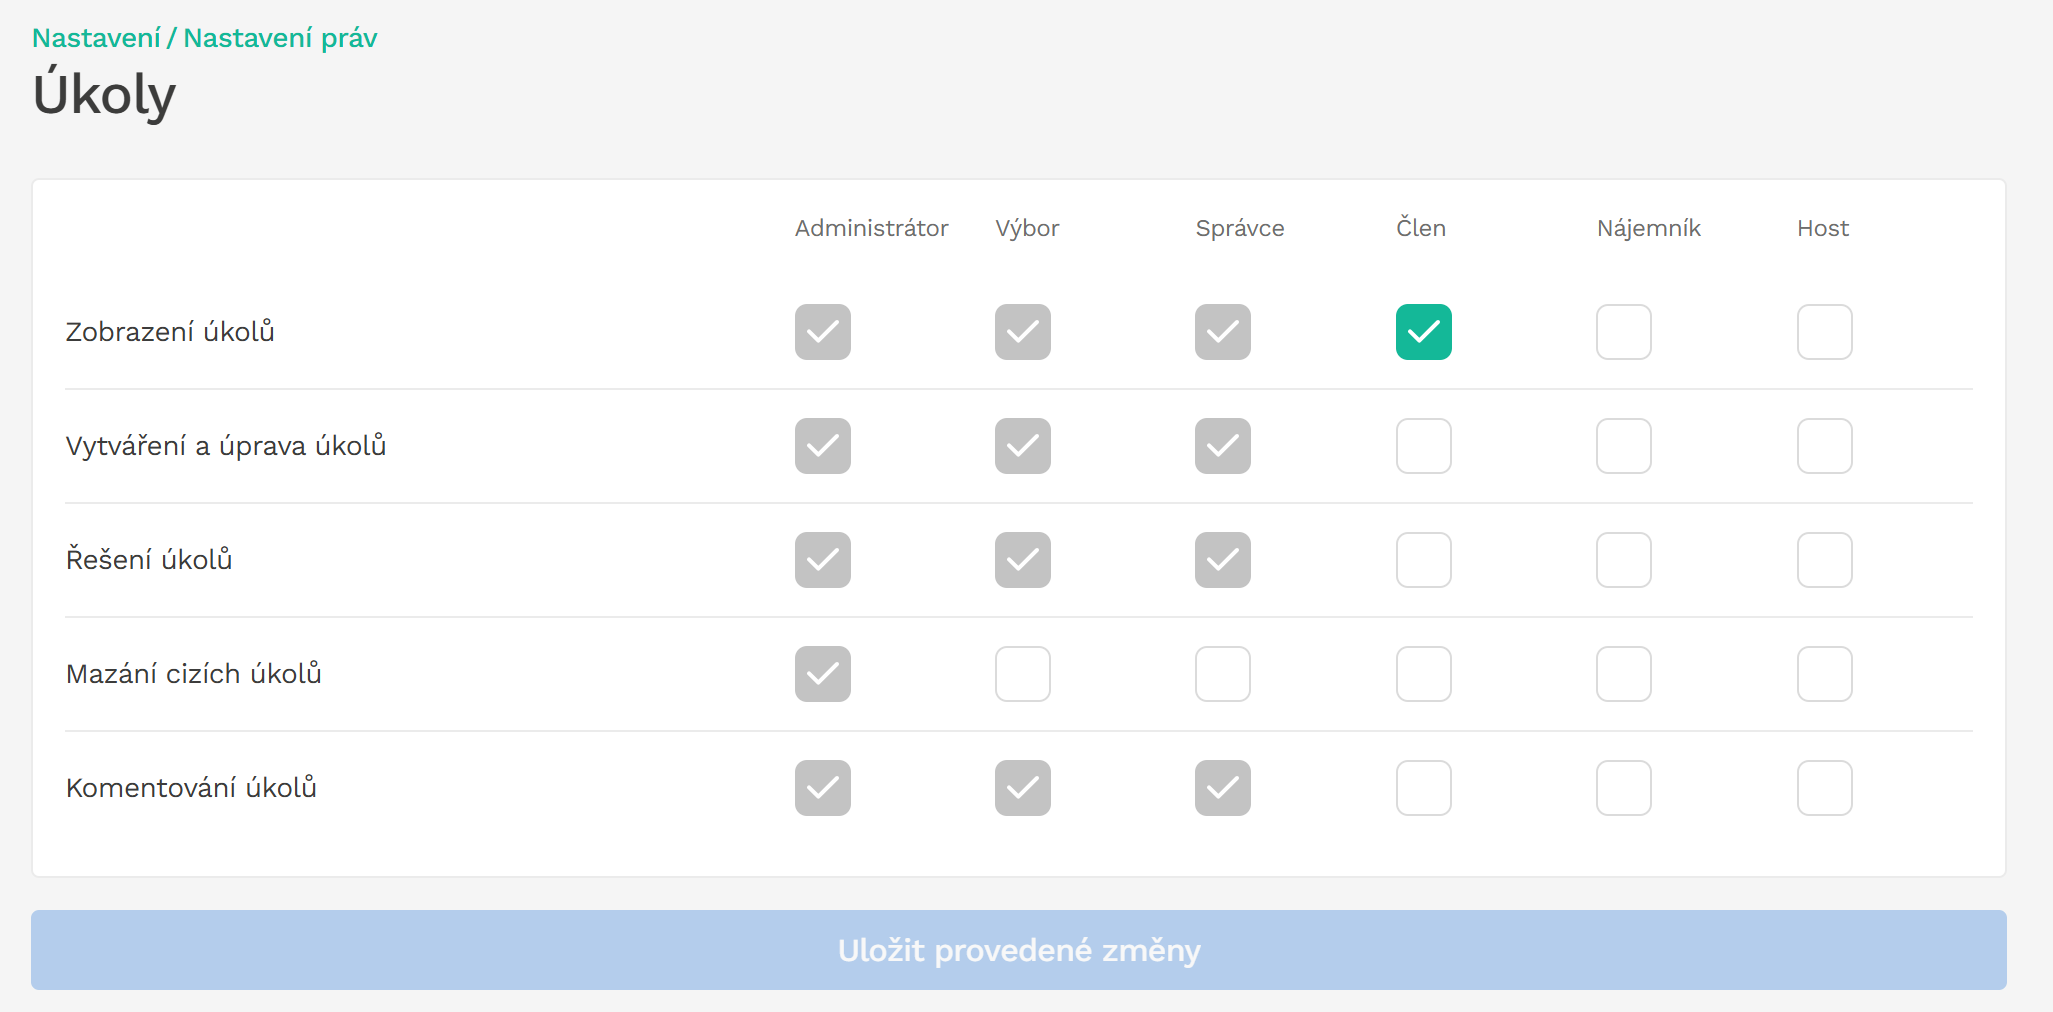Enable Řešení úkolů for Člen
Screen dimensions: 2053x1012
click(1423, 560)
